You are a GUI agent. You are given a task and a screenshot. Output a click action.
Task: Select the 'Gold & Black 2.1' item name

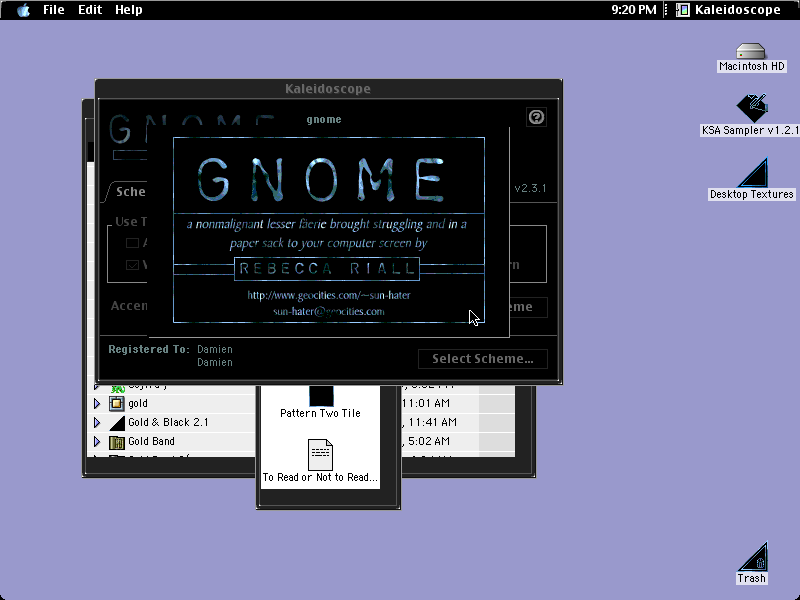[168, 422]
